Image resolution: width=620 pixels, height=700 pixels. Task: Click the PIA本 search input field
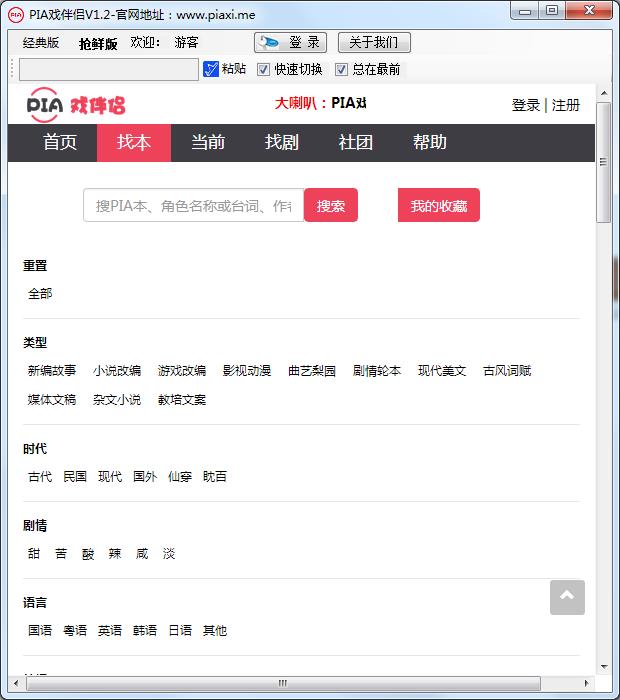pyautogui.click(x=194, y=205)
